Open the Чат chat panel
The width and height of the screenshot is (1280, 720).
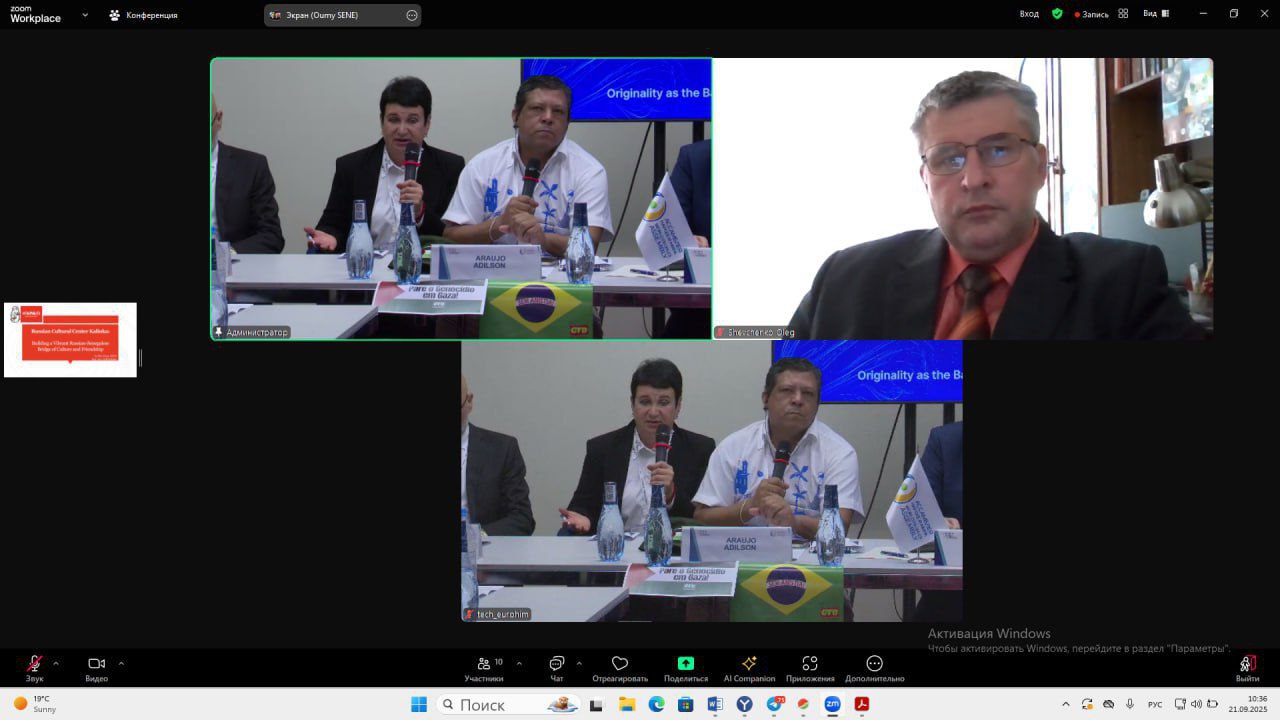pyautogui.click(x=556, y=664)
